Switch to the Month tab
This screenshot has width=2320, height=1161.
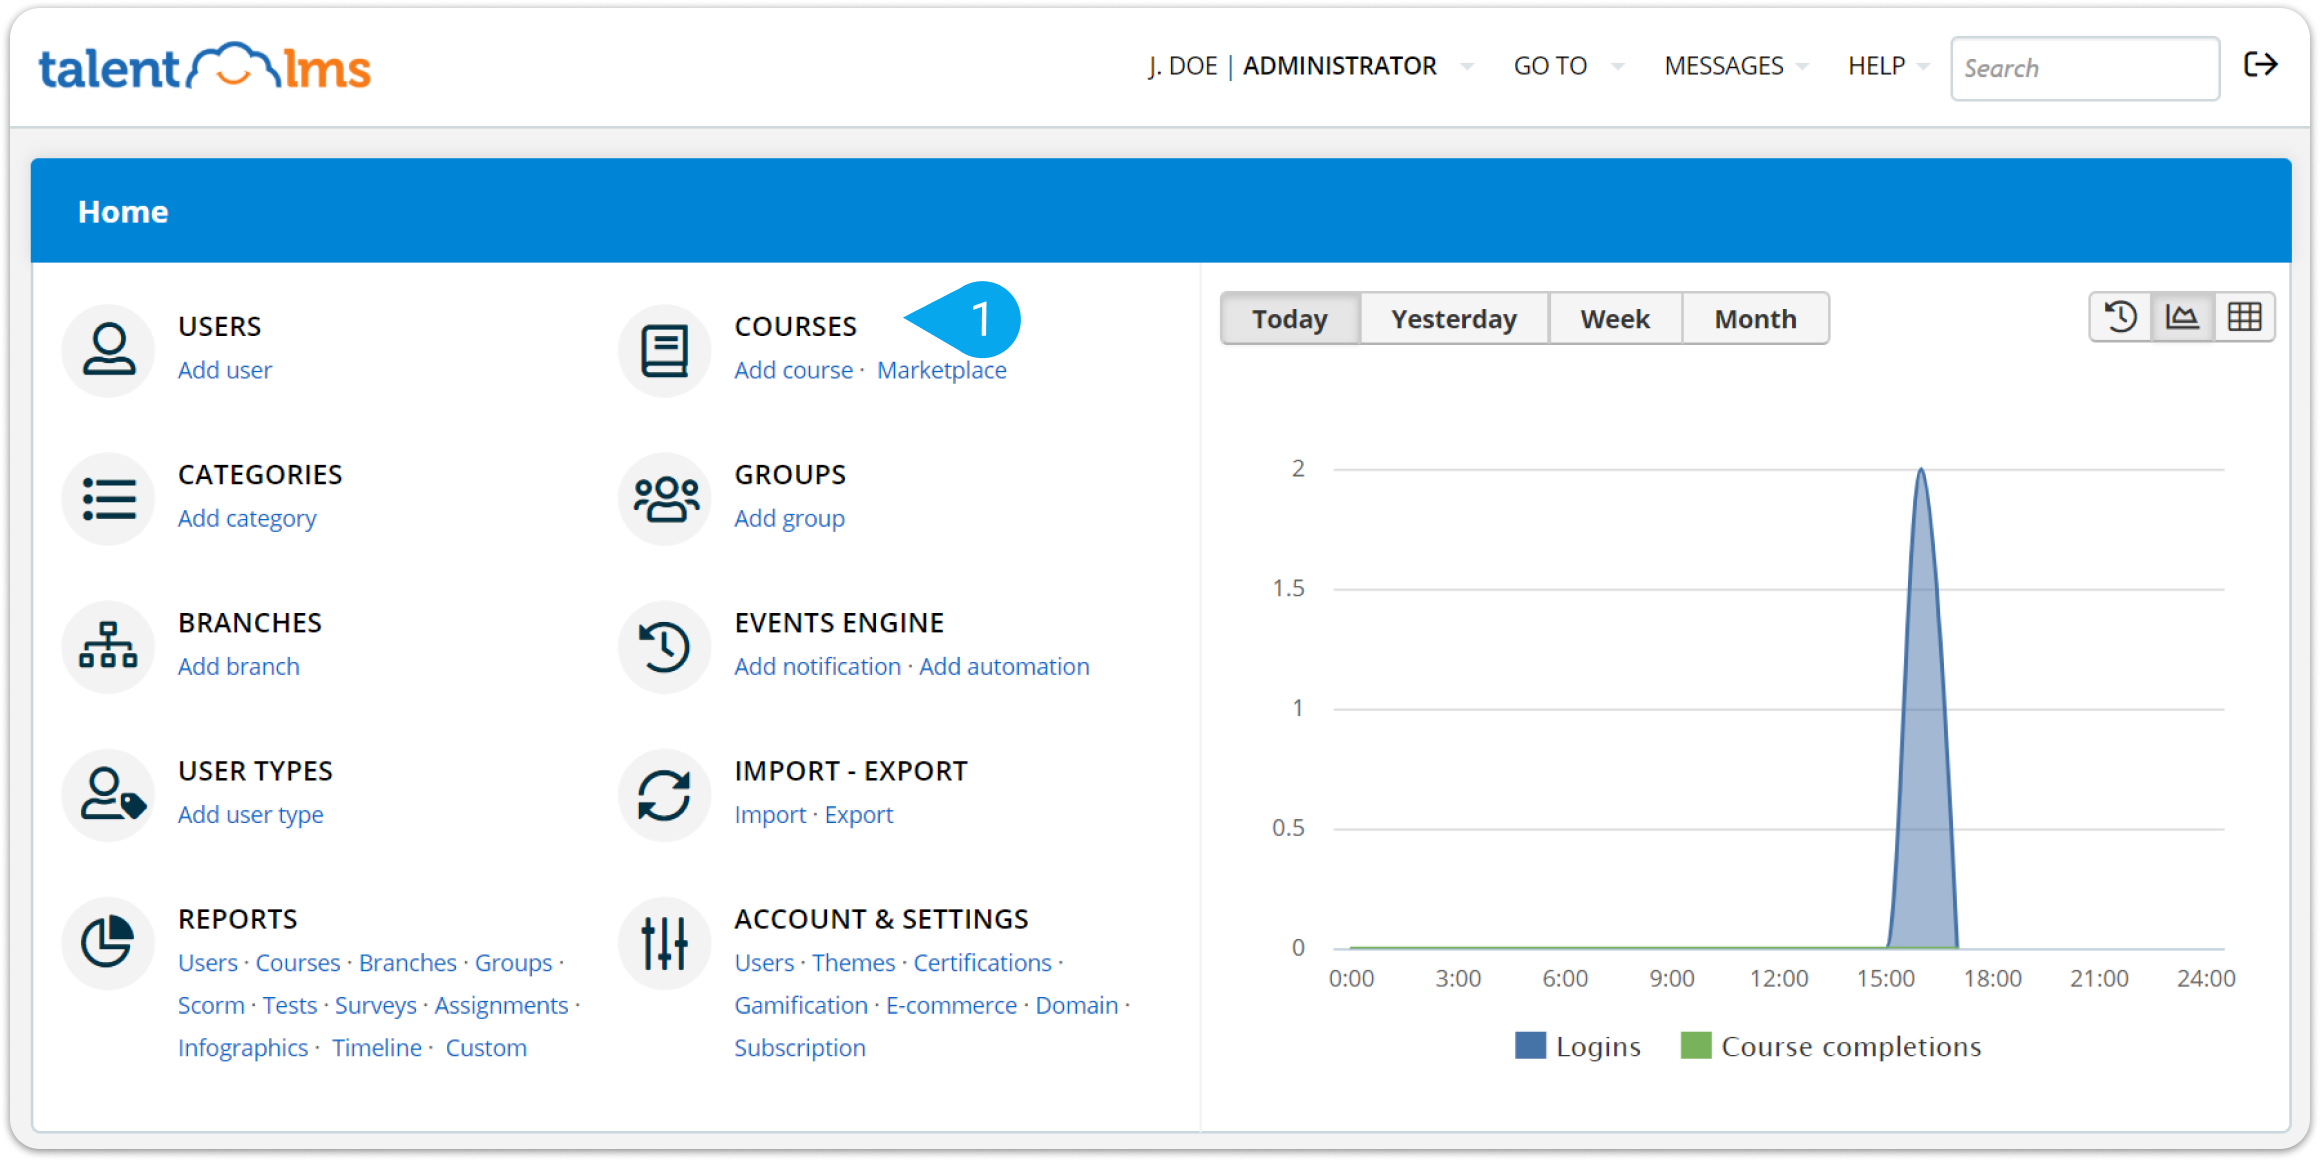point(1756,319)
